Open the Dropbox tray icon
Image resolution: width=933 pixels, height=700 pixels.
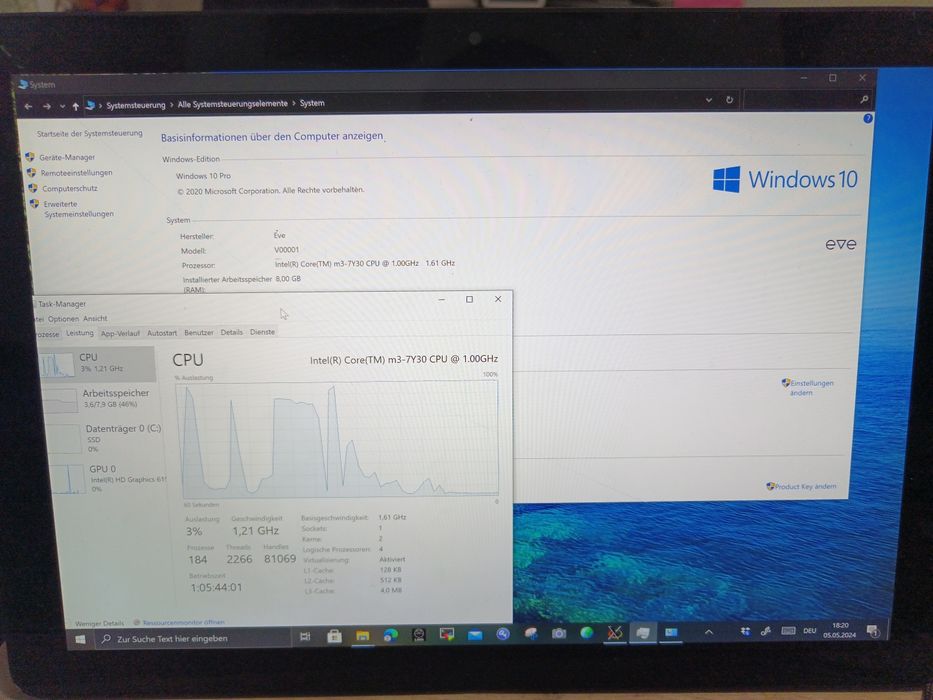pyautogui.click(x=746, y=631)
